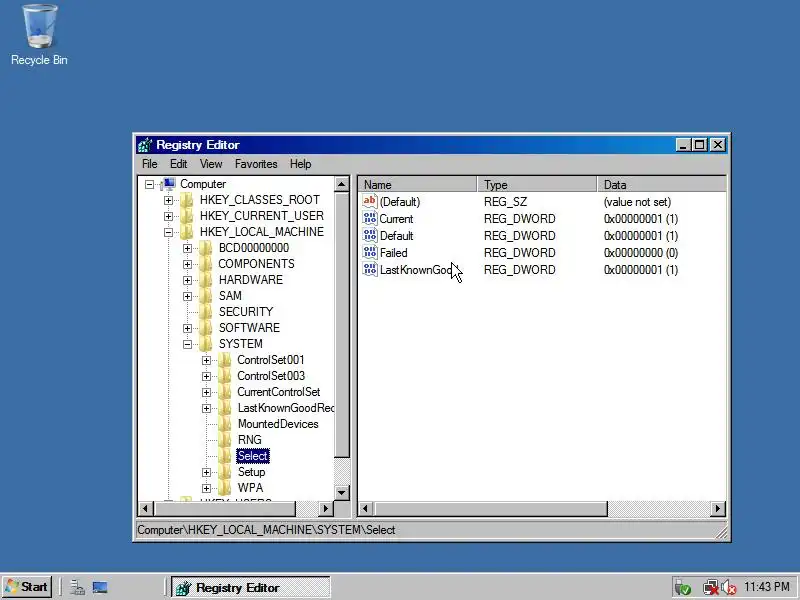The width and height of the screenshot is (800, 600).
Task: Click the COMPONENTS folder icon
Action: (206, 264)
